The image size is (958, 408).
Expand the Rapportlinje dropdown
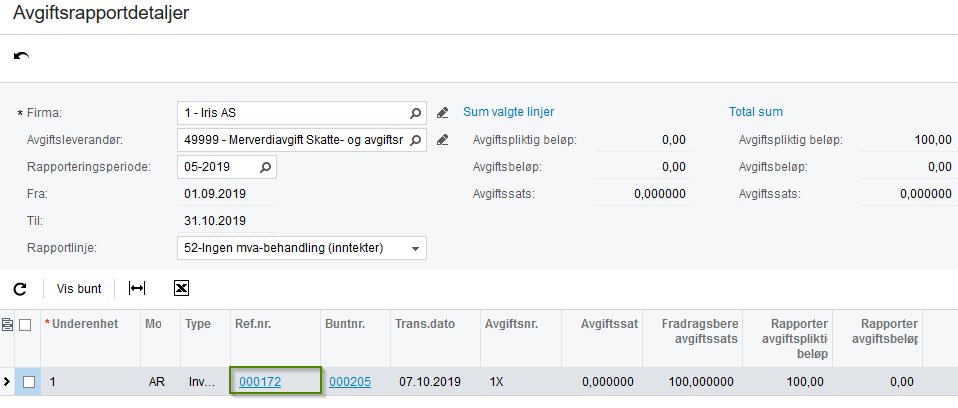pos(415,249)
